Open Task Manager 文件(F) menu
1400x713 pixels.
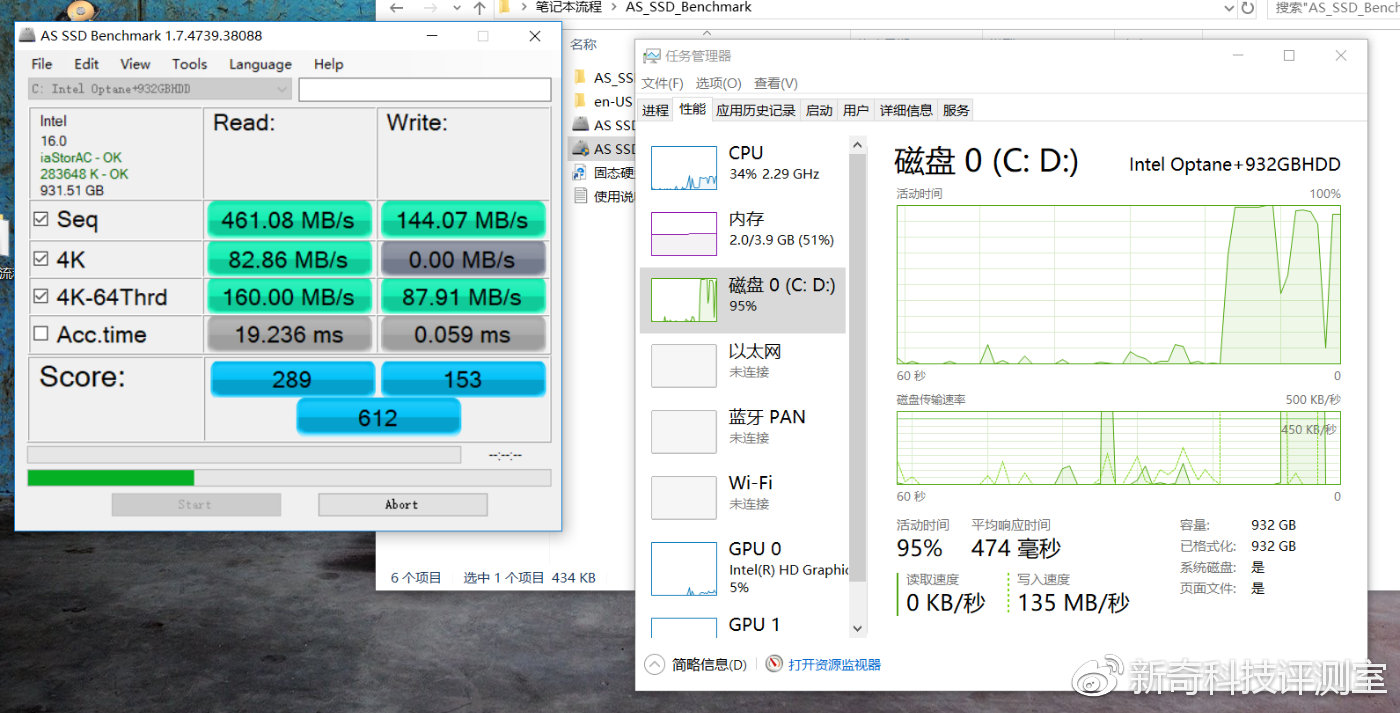(663, 83)
